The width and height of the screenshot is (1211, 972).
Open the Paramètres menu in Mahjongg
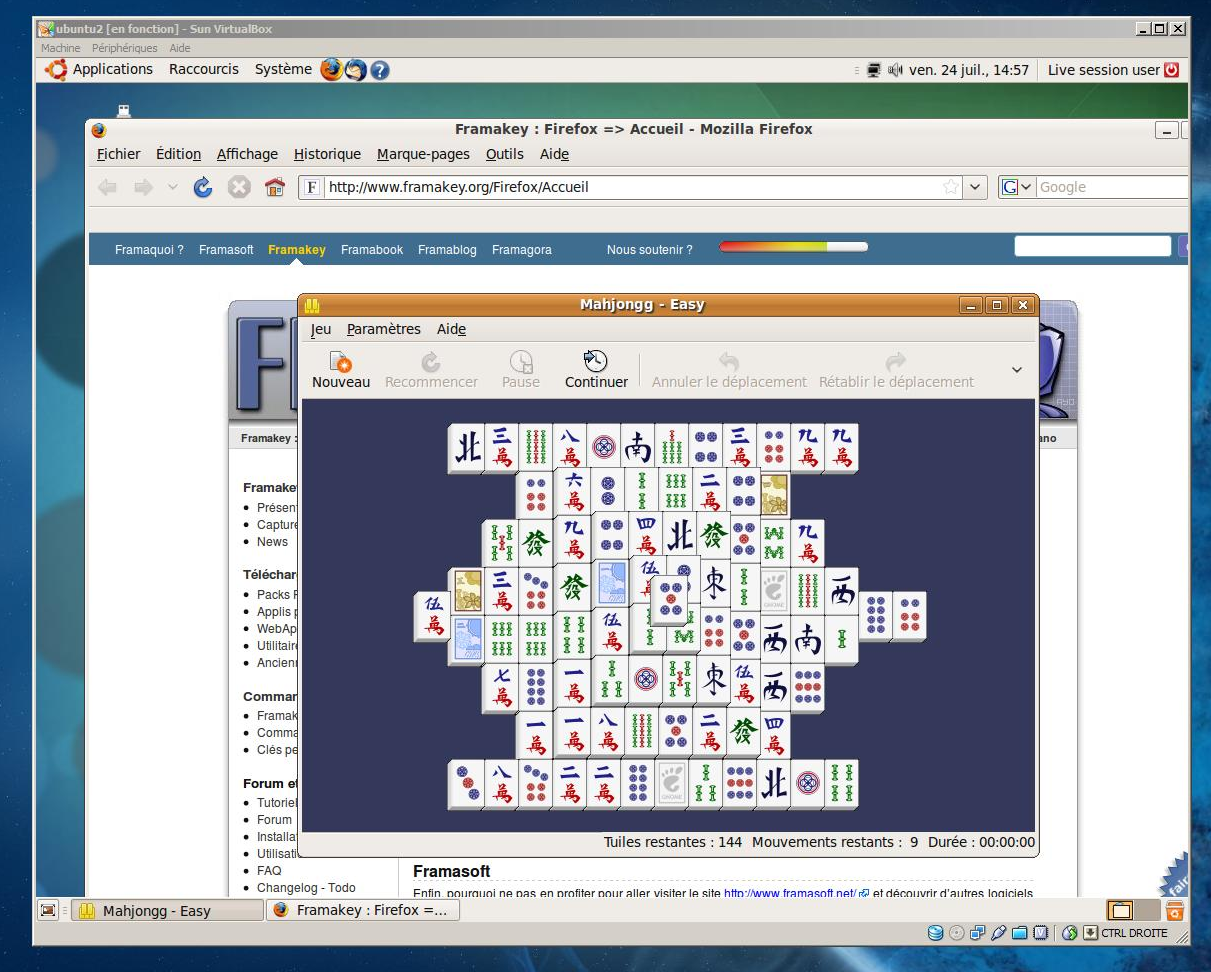coord(384,329)
